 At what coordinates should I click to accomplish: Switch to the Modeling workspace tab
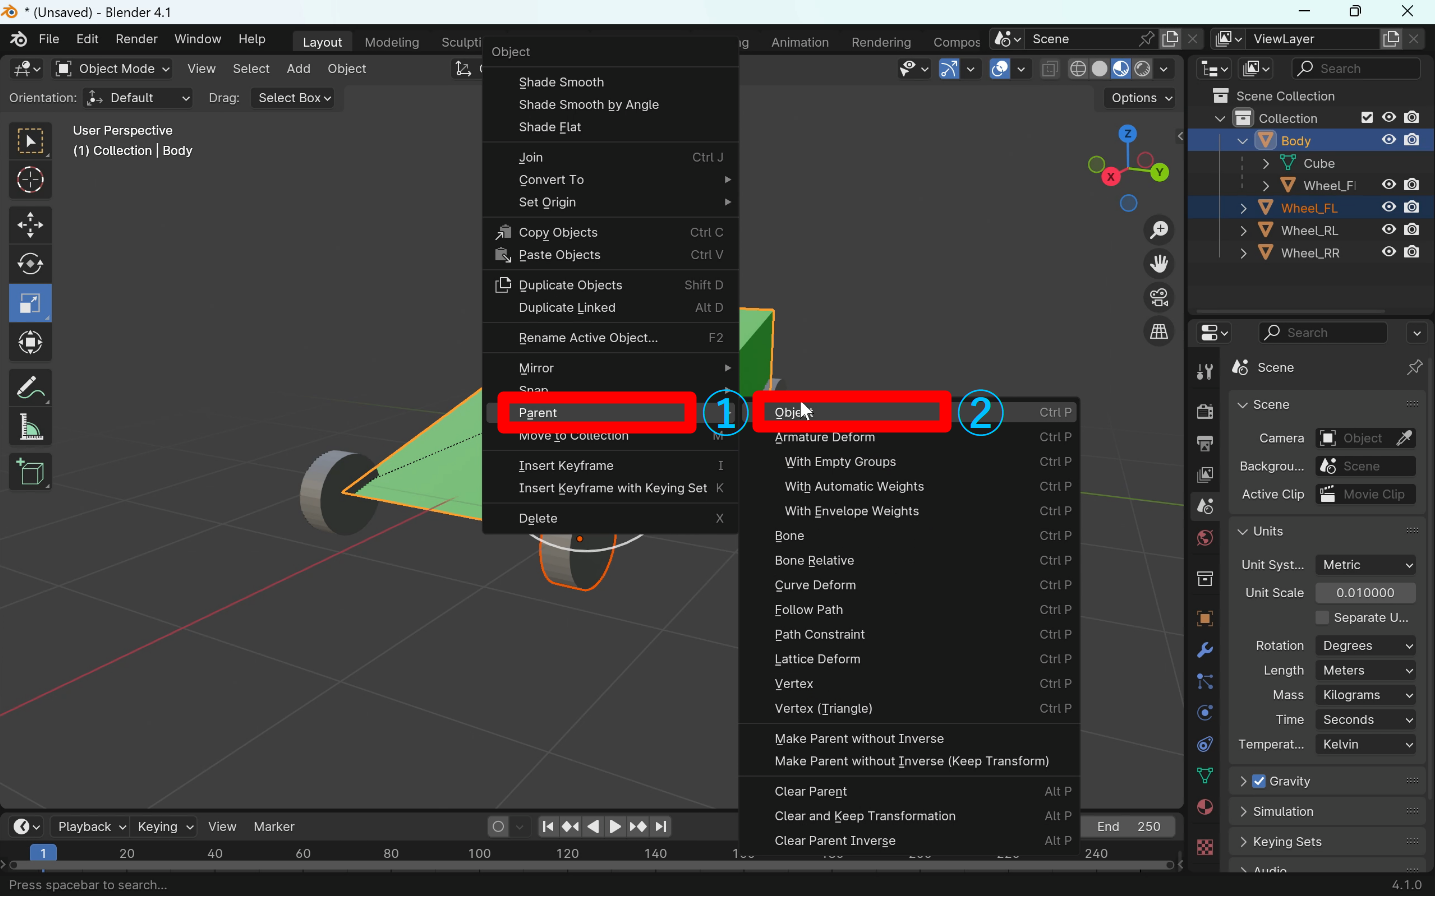click(392, 42)
